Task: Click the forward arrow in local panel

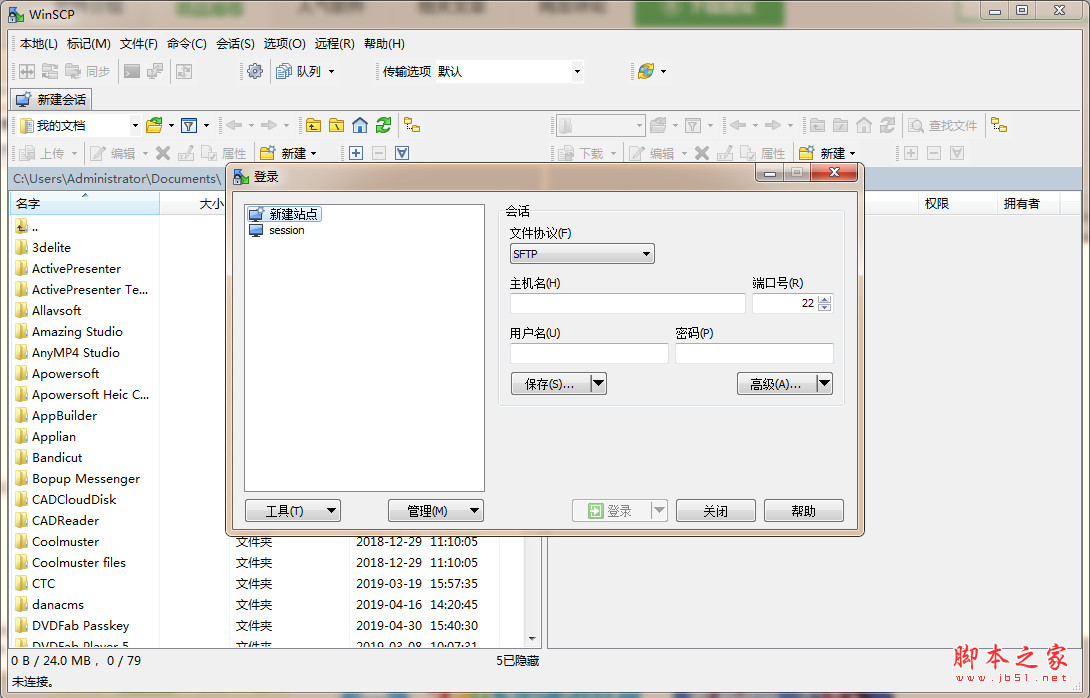Action: 269,125
